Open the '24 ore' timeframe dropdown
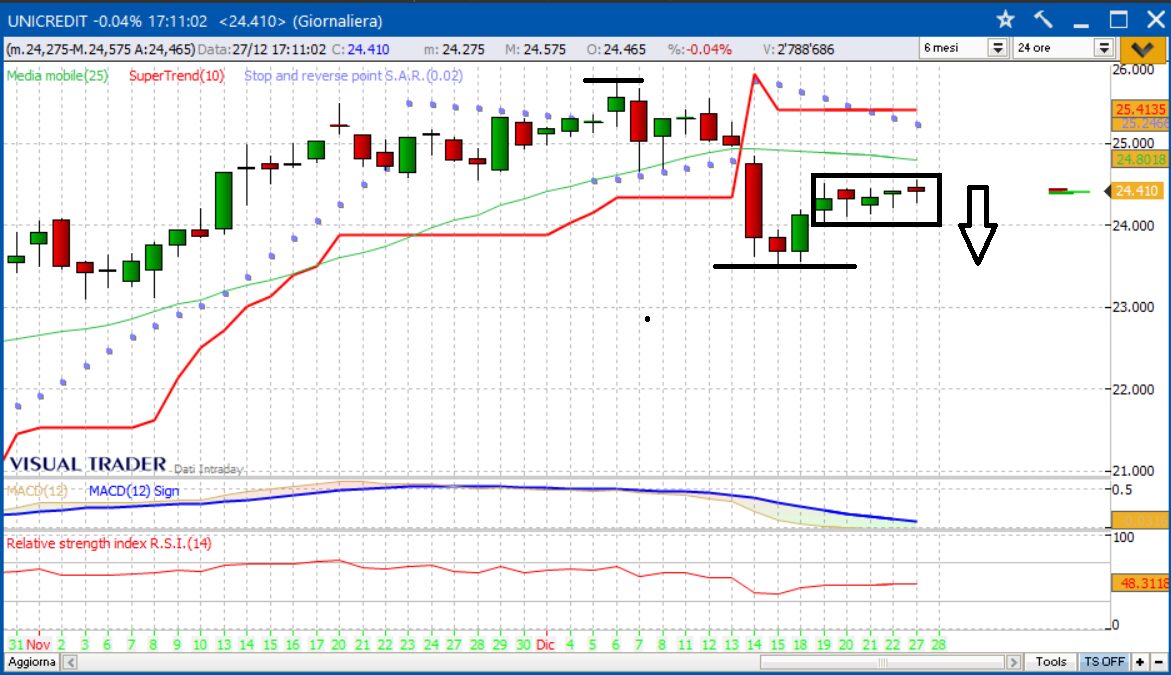The image size is (1171, 675). tap(1103, 48)
